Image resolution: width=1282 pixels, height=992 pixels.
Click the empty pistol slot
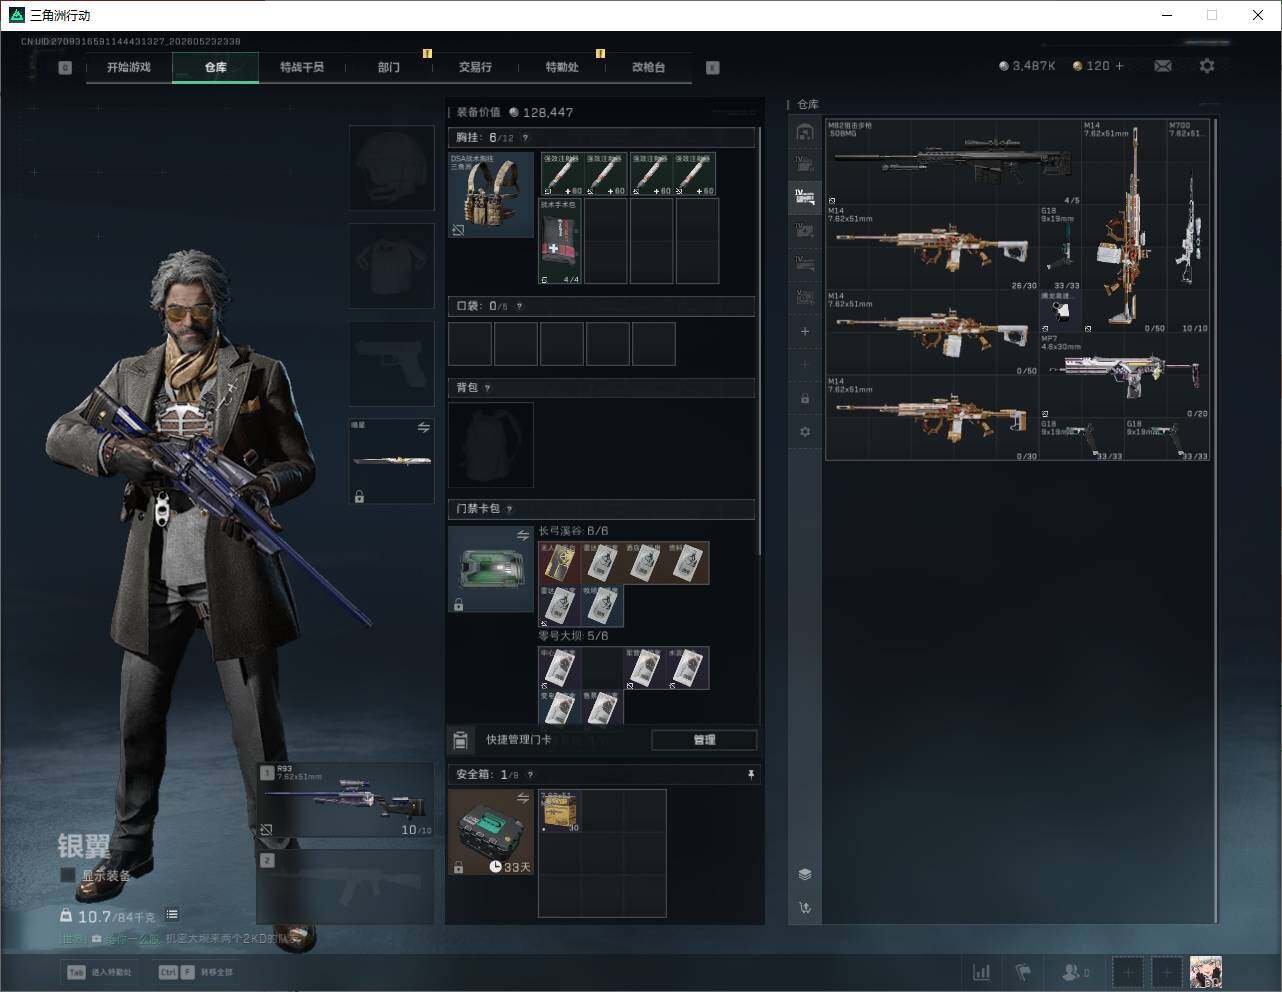[x=391, y=363]
